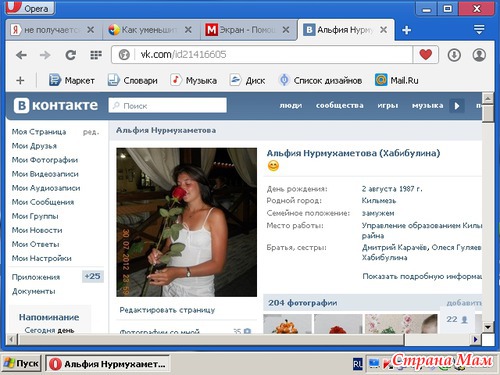Open the Список дизайнов bookmark
The height and width of the screenshot is (375, 500).
(320, 80)
